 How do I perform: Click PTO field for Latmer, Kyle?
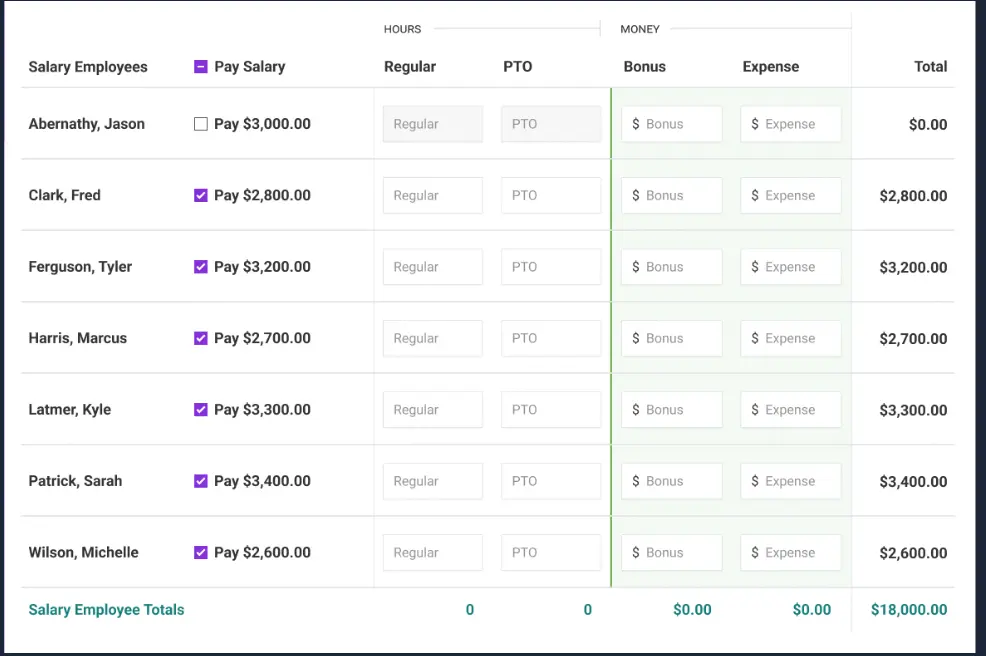(x=551, y=409)
